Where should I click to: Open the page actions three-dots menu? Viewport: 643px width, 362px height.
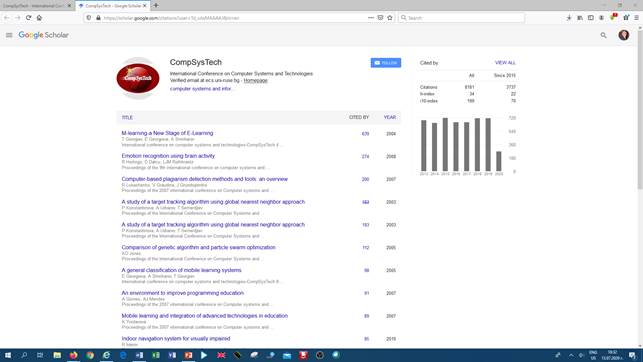coord(371,18)
